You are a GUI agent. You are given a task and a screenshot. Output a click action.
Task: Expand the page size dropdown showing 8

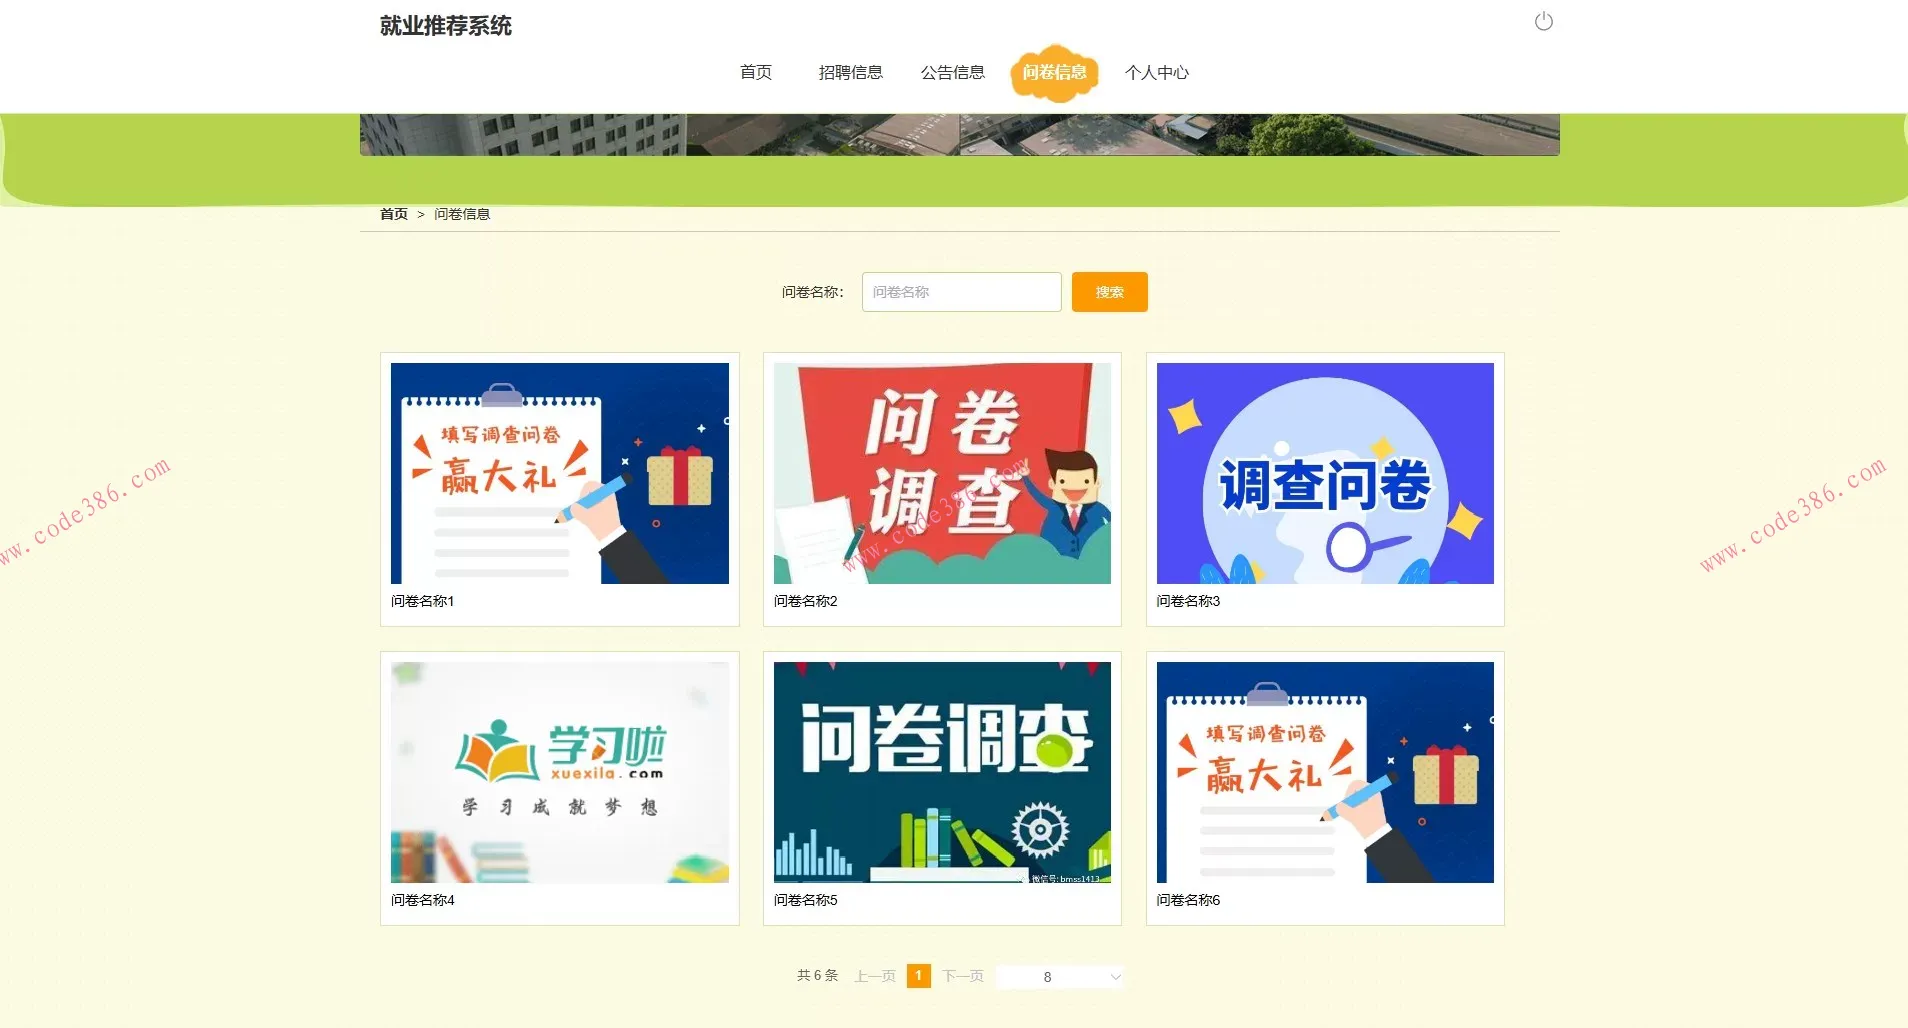coord(1060,976)
